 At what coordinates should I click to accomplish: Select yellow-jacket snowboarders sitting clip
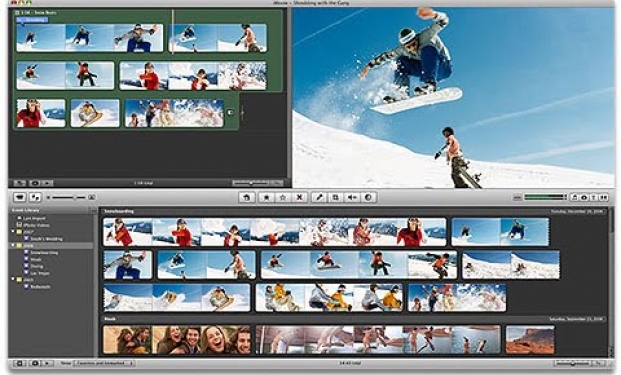[x=329, y=297]
